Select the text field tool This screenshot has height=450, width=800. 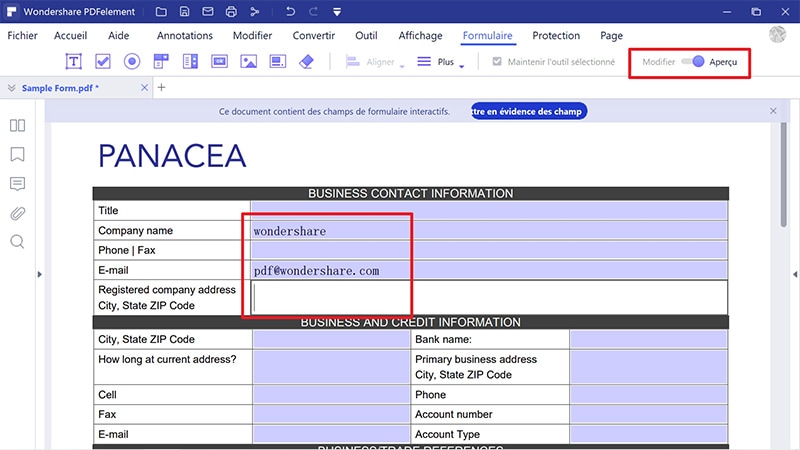click(x=73, y=61)
